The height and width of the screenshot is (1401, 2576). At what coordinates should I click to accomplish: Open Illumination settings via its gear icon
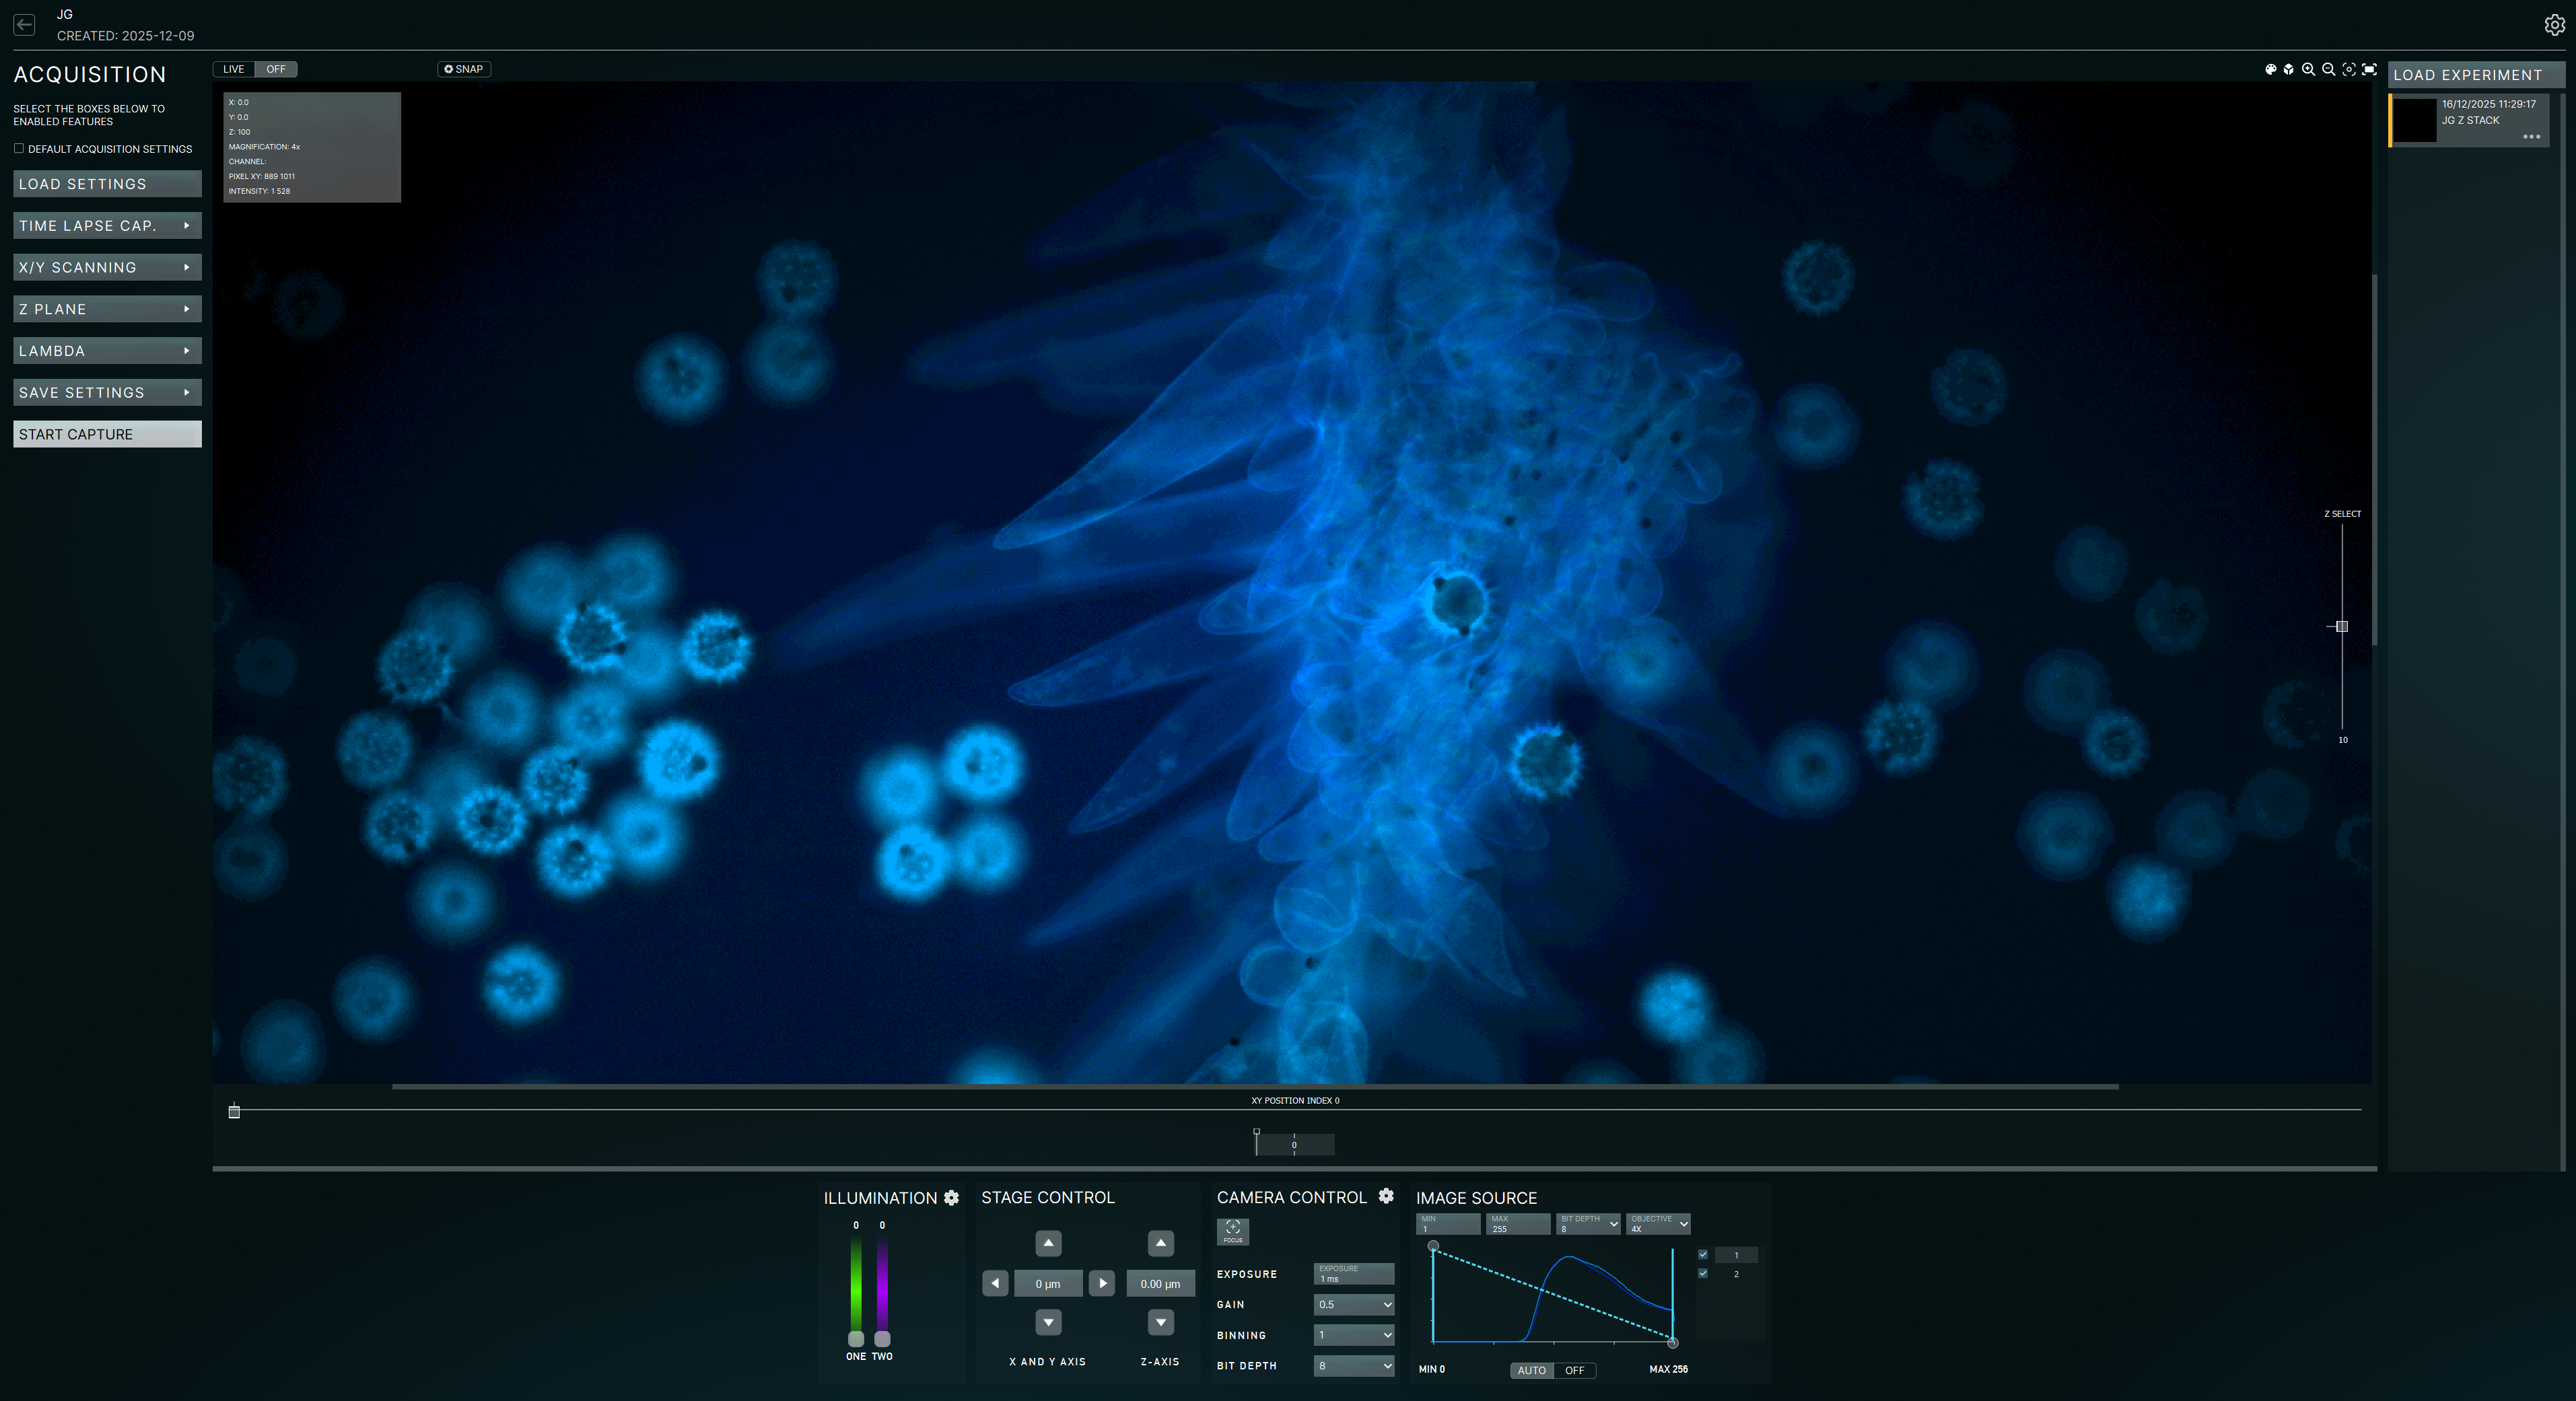pos(951,1197)
